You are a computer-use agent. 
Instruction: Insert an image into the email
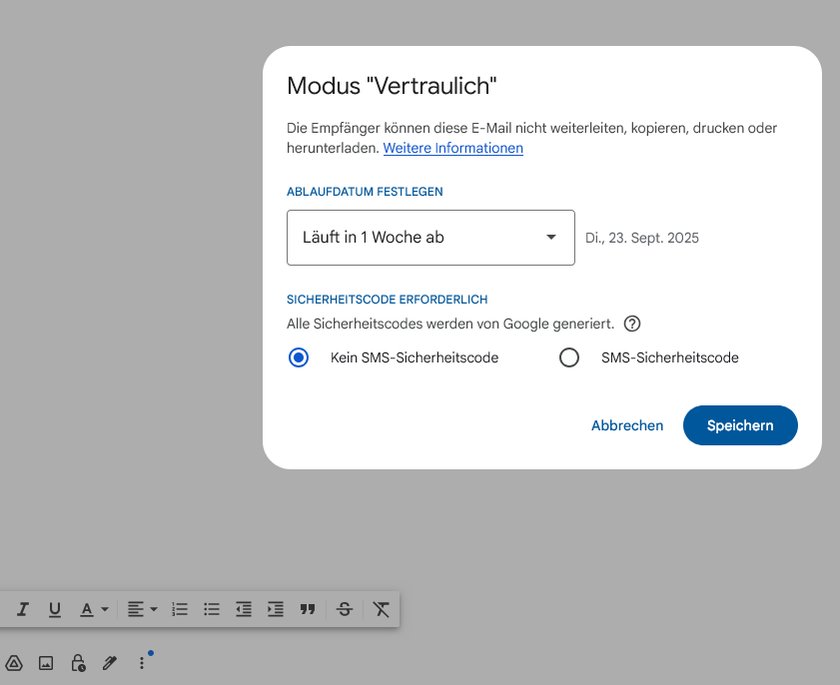(45, 662)
